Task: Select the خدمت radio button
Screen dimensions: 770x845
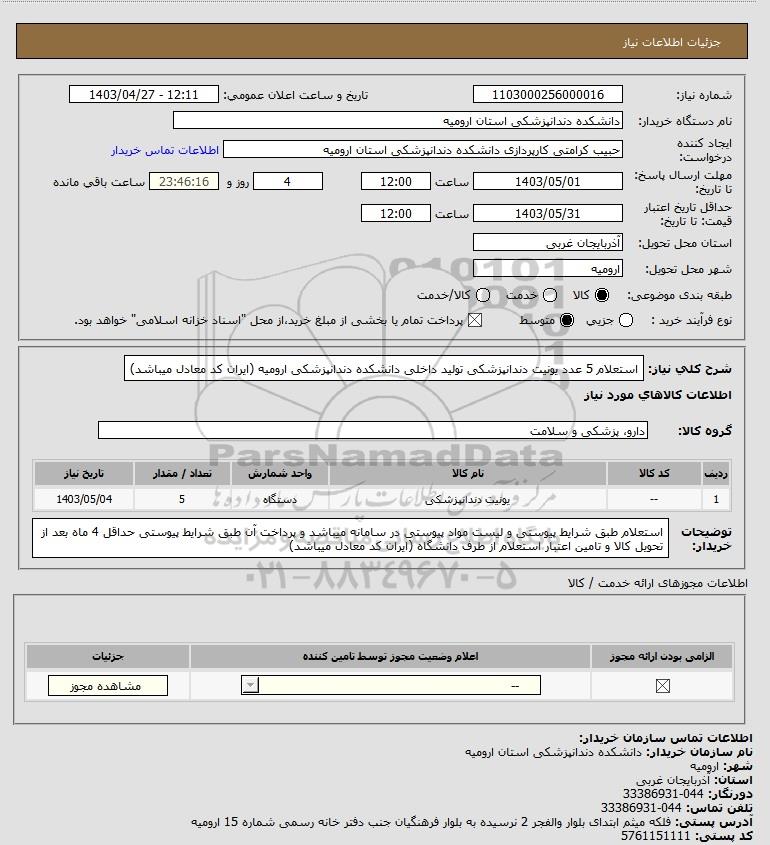Action: click(550, 295)
